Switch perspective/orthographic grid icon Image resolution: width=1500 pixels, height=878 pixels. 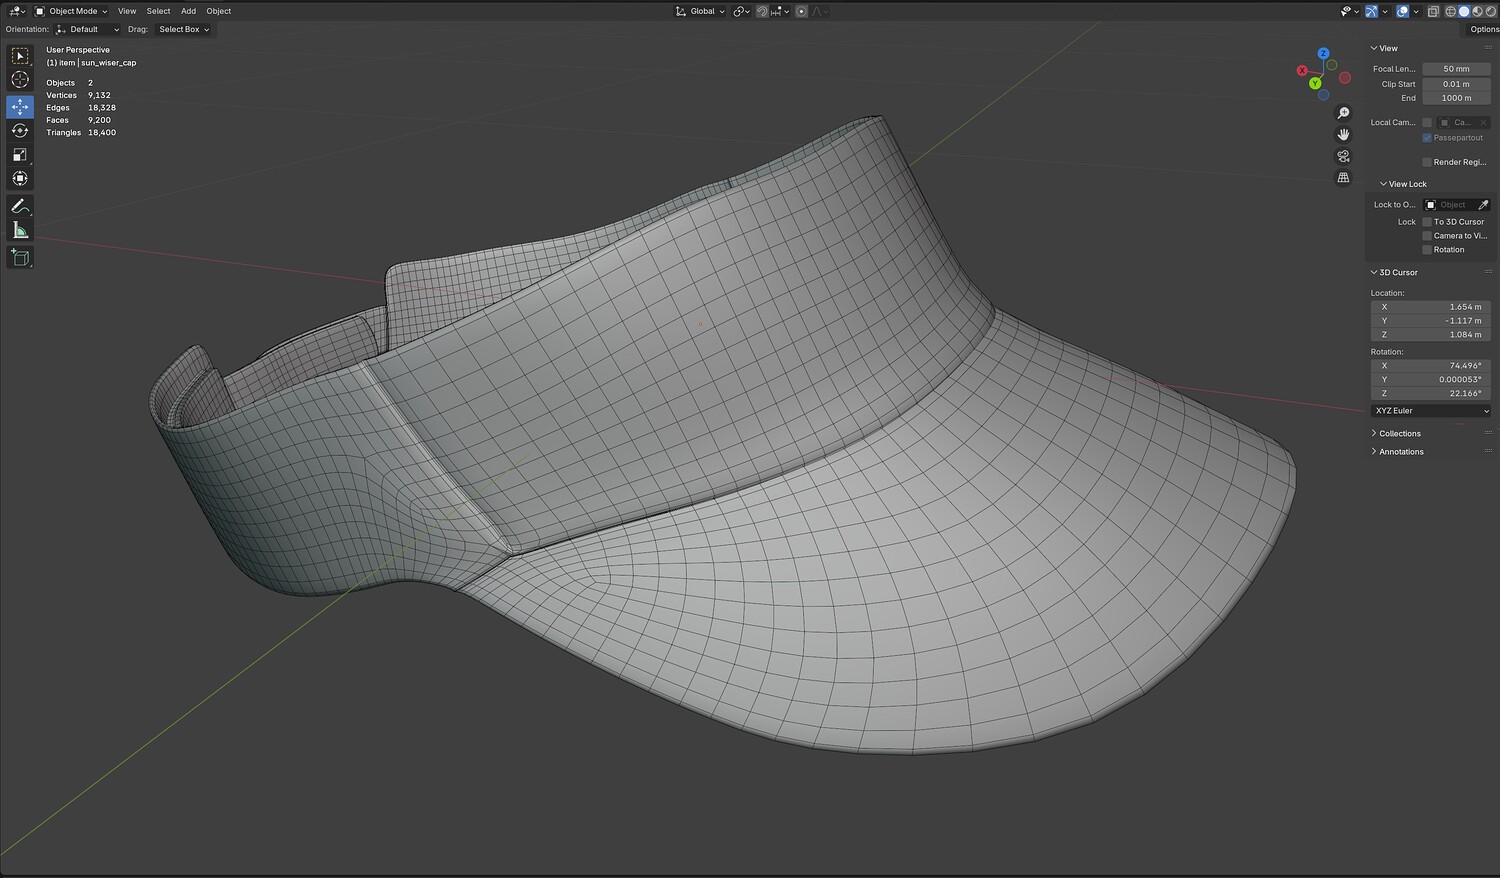point(1343,178)
